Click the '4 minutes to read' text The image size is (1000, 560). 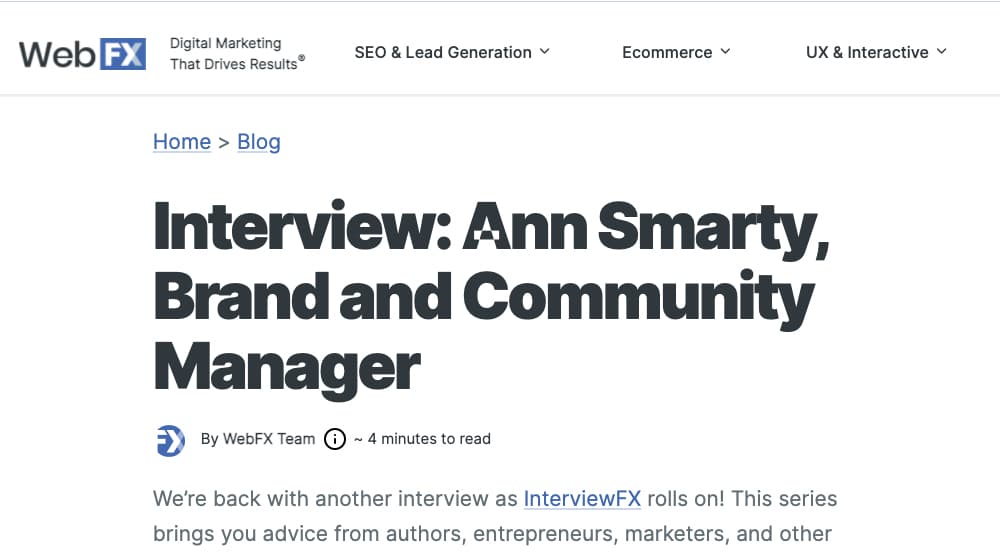point(429,439)
